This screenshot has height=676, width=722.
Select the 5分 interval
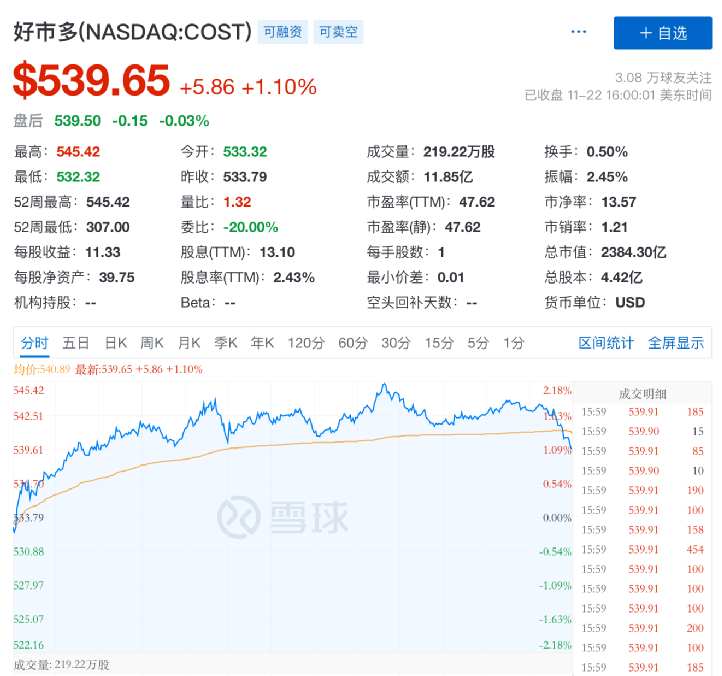pyautogui.click(x=478, y=343)
